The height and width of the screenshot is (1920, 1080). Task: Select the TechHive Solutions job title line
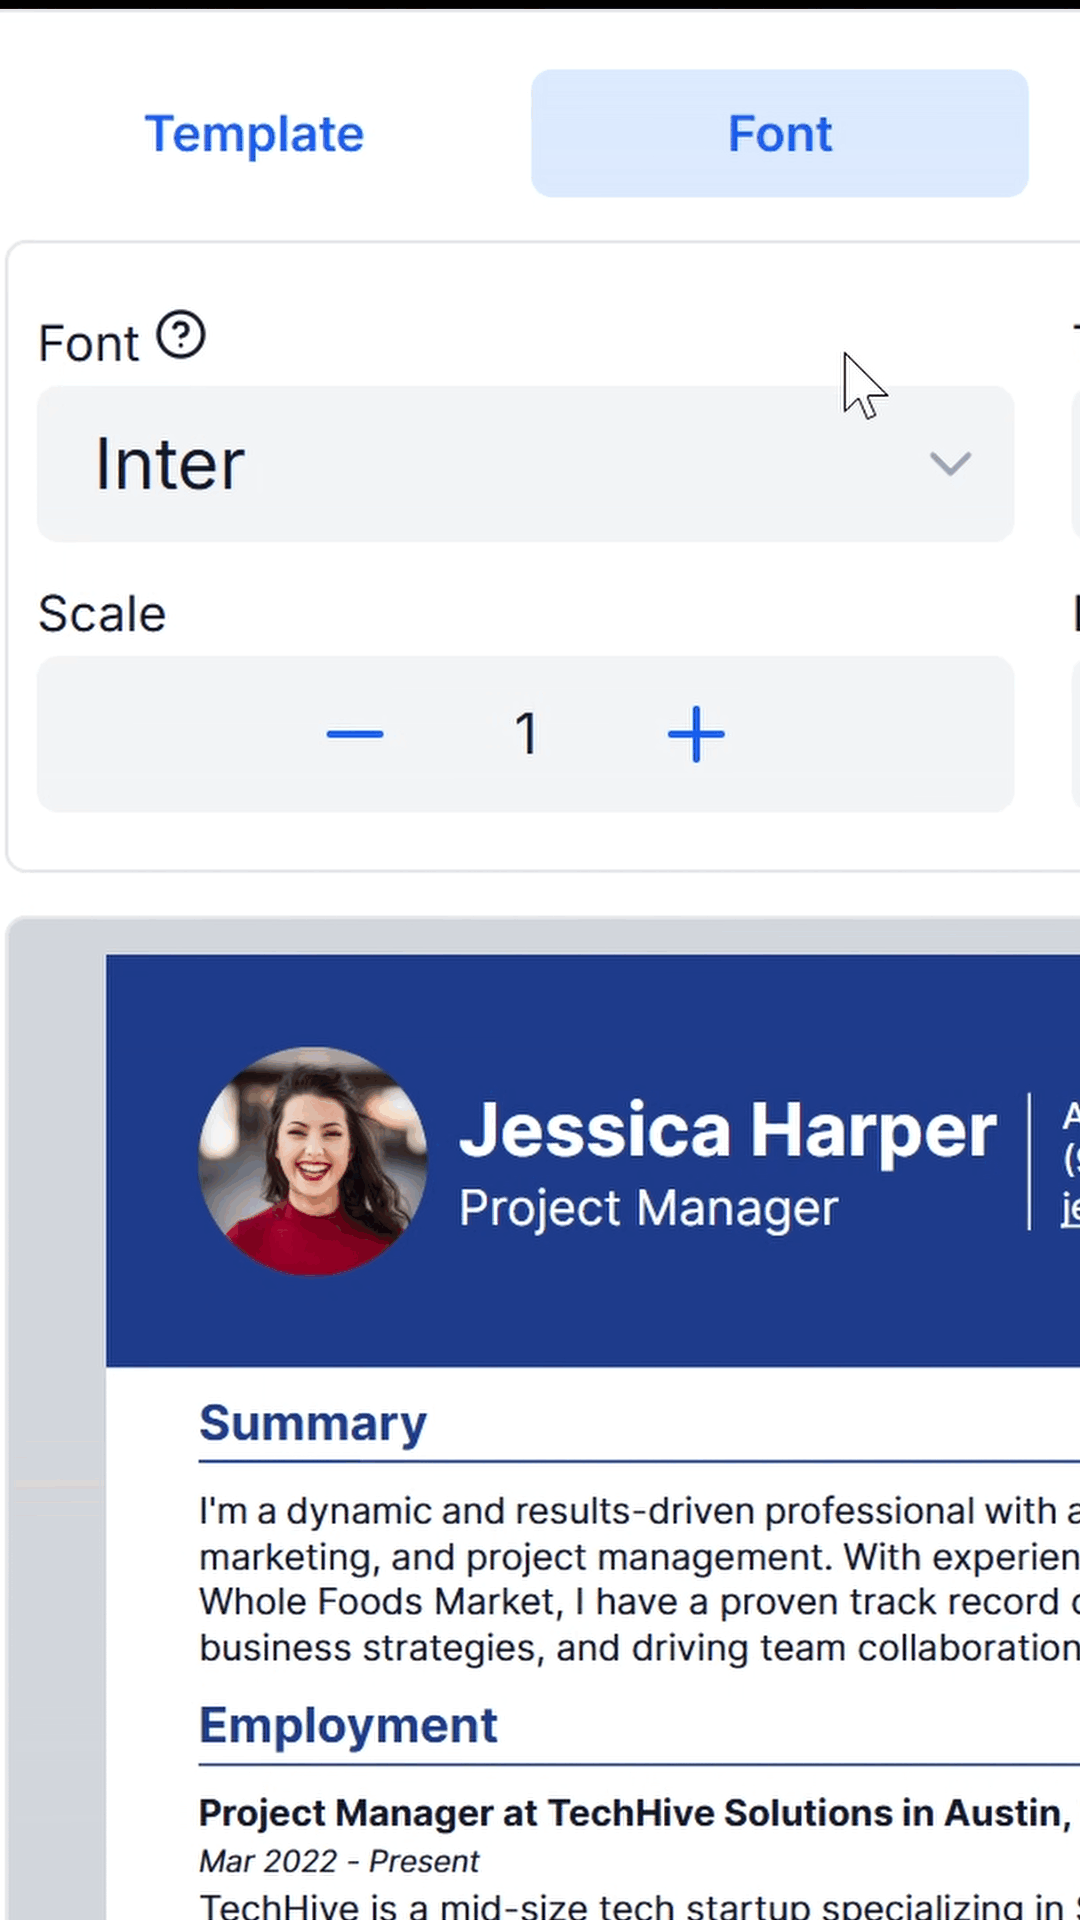coord(630,1813)
